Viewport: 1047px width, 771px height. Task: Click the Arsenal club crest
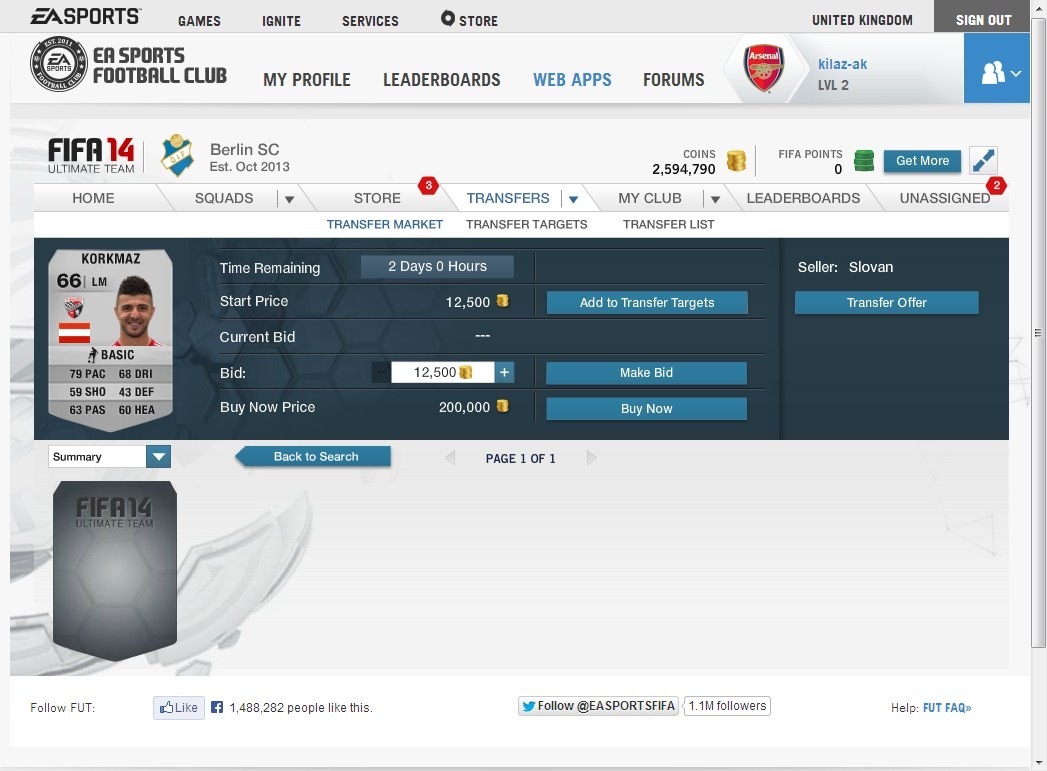(764, 67)
